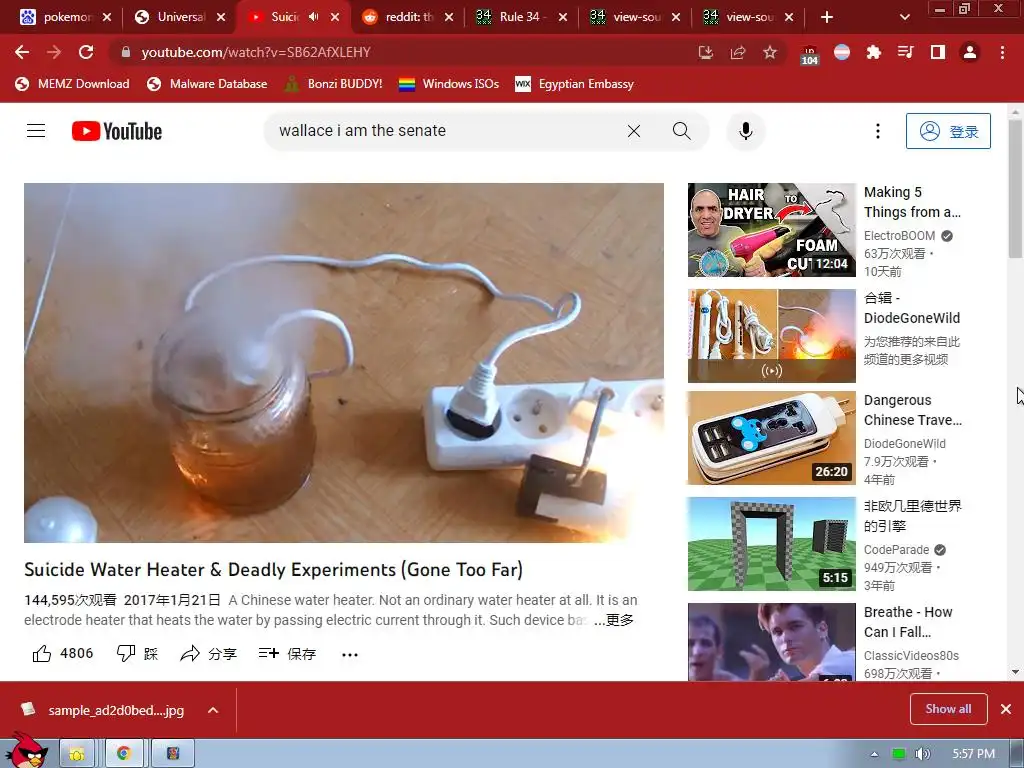Click the install app icon in address bar
Screen dimensions: 1024x768
pyautogui.click(x=705, y=52)
